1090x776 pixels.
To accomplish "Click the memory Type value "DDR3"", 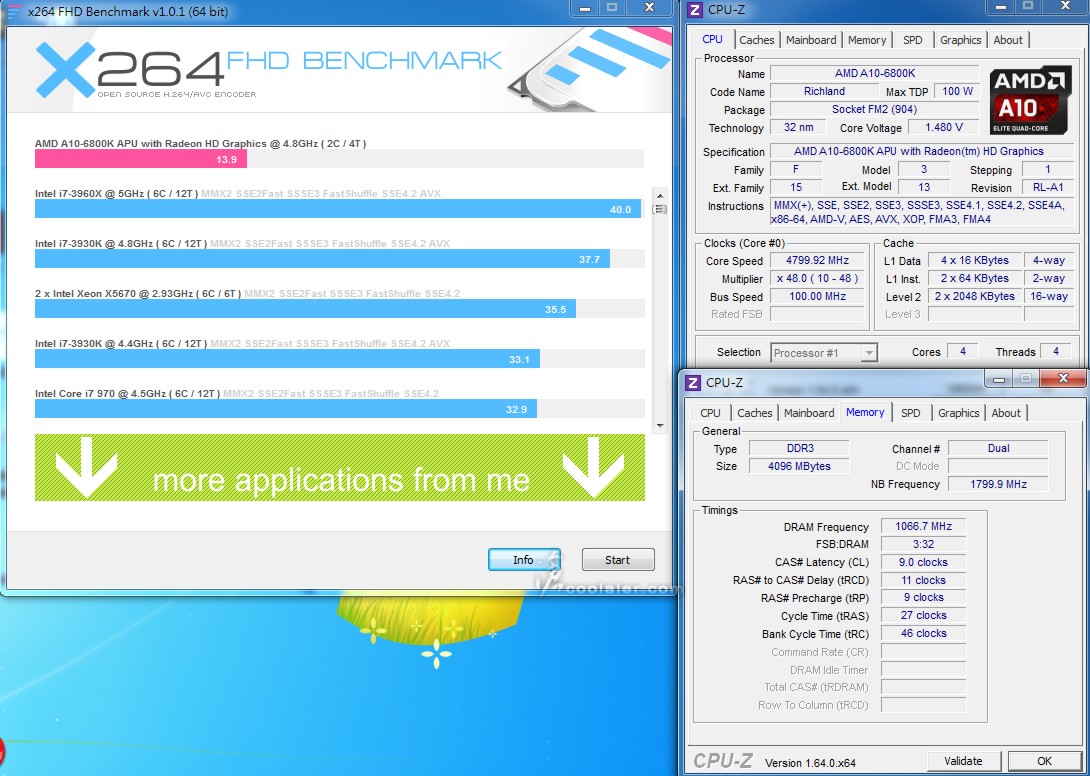I will tap(799, 448).
